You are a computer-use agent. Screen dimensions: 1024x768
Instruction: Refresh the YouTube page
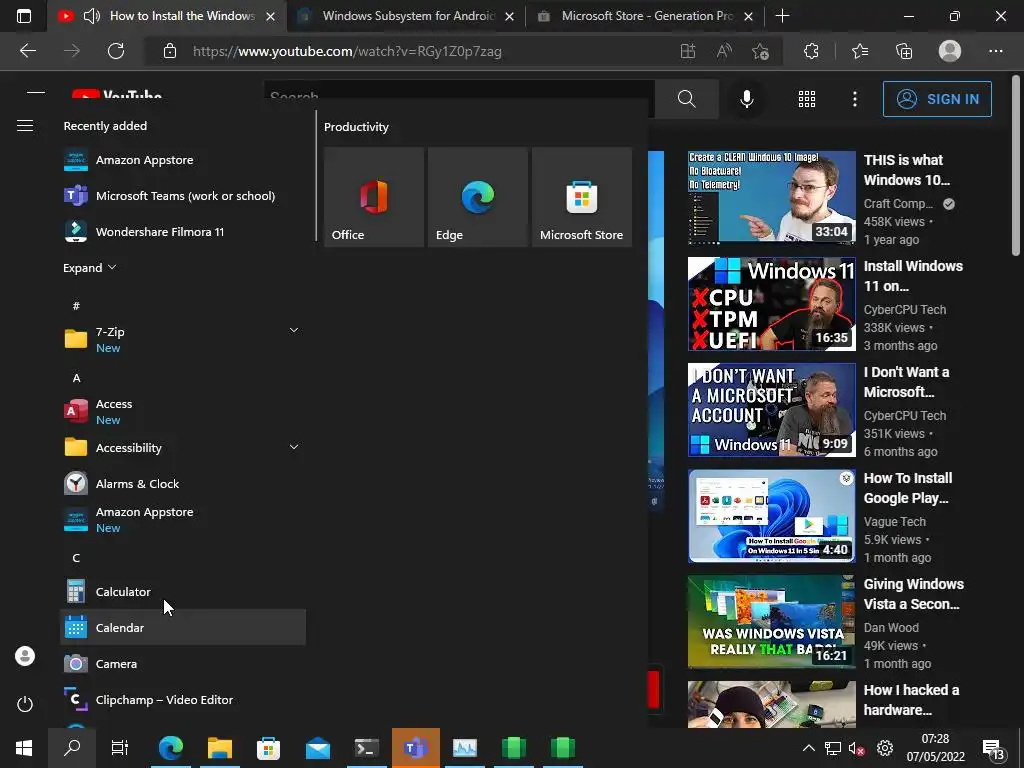coord(116,51)
